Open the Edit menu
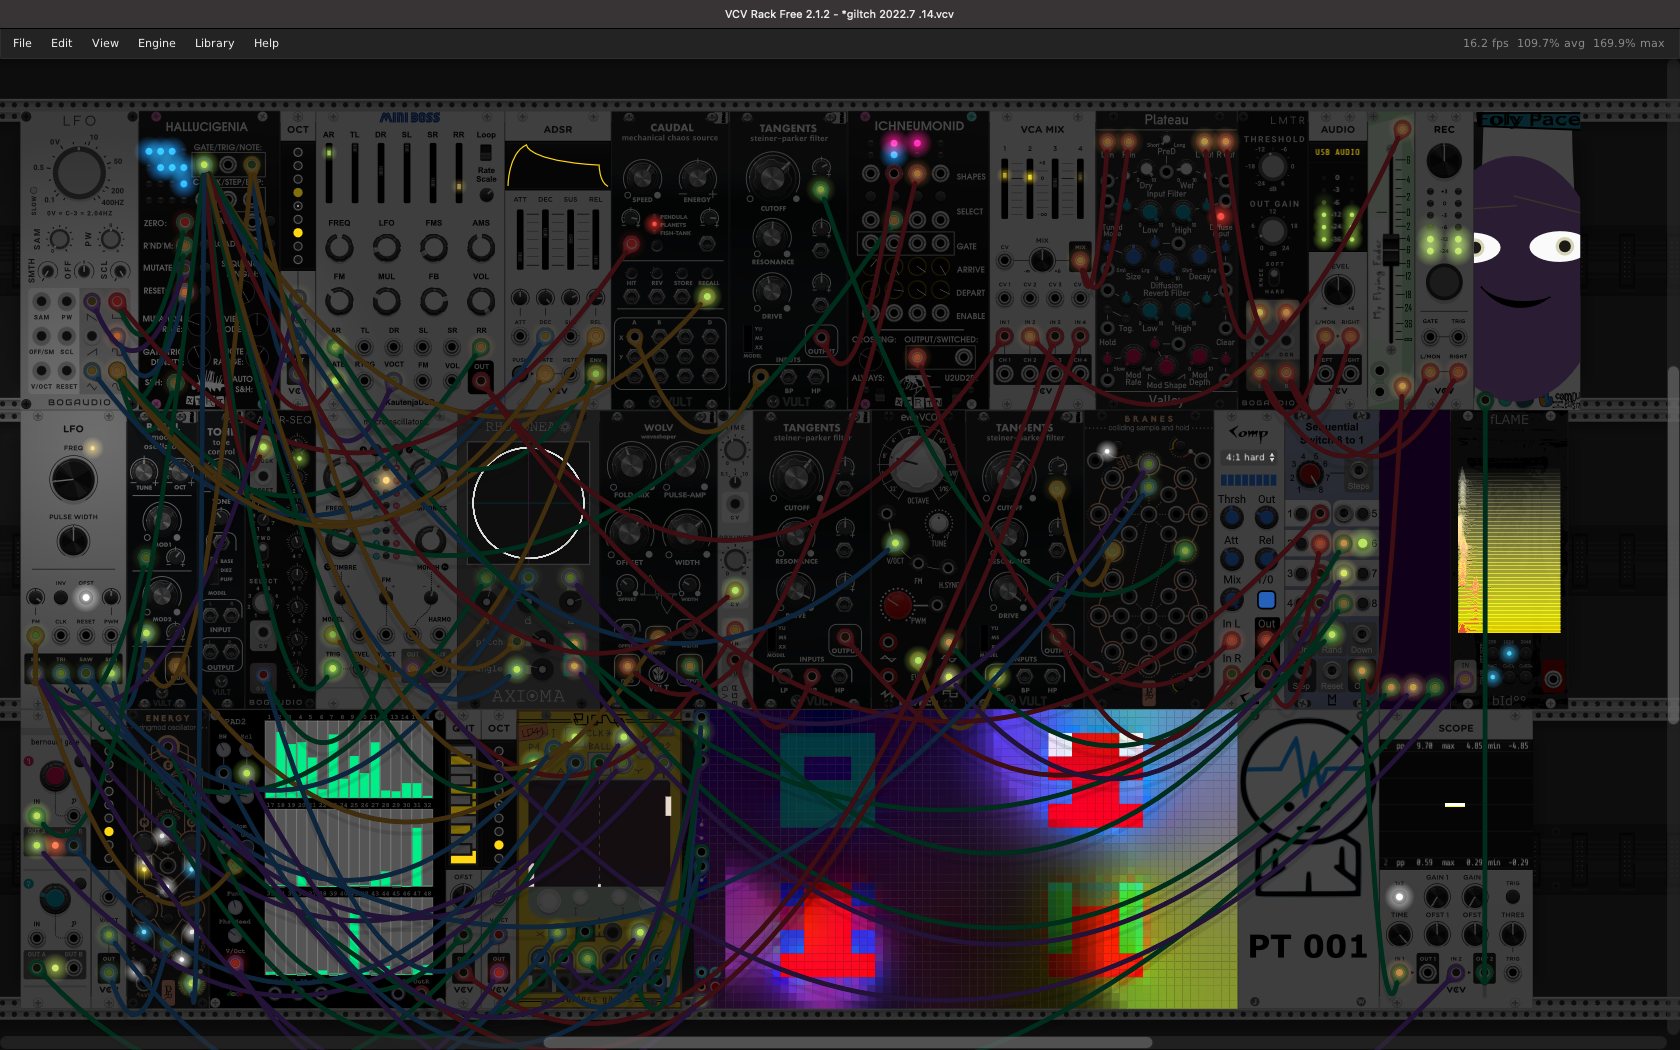The height and width of the screenshot is (1050, 1680). tap(62, 43)
